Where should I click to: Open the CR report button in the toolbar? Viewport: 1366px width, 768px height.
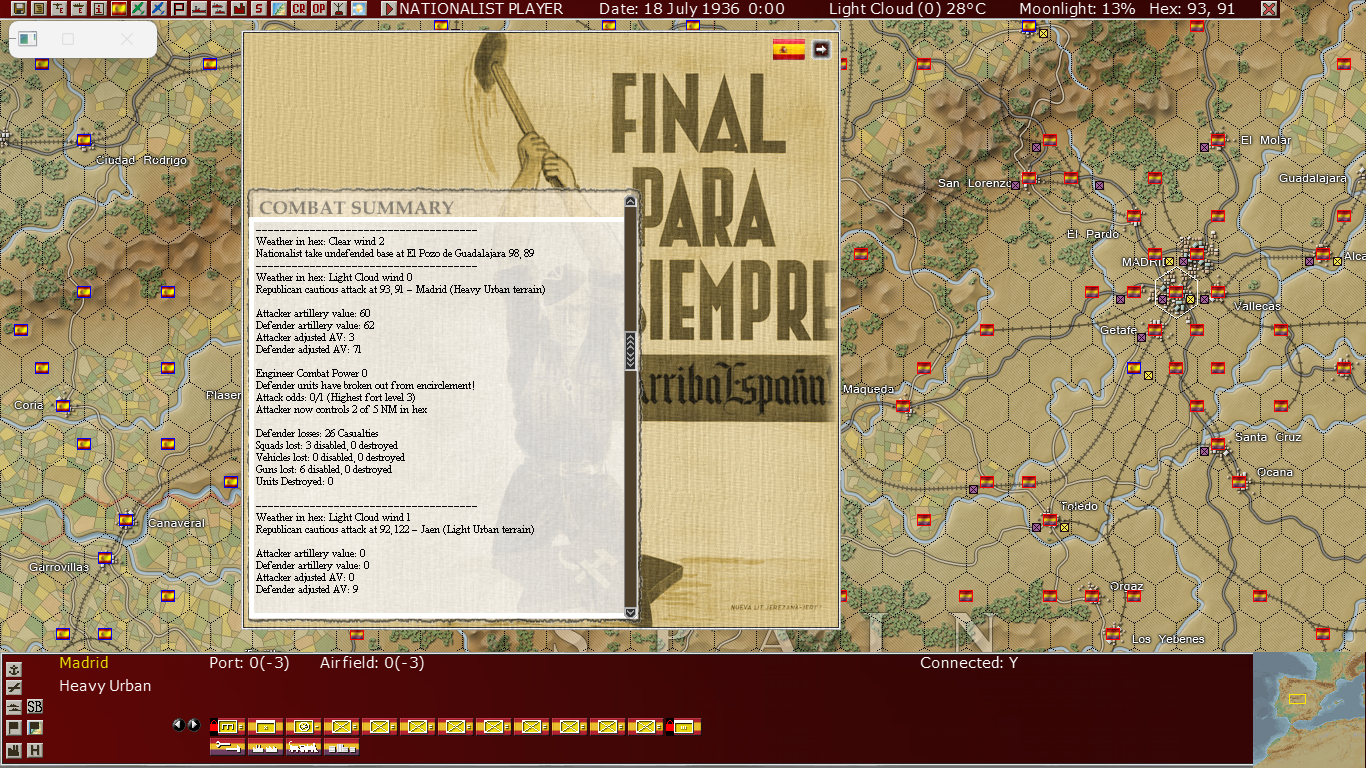tap(299, 9)
